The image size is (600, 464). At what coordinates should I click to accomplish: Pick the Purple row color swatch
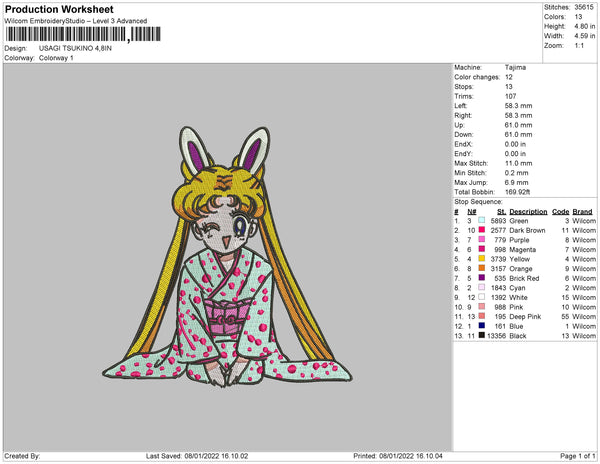pos(481,239)
